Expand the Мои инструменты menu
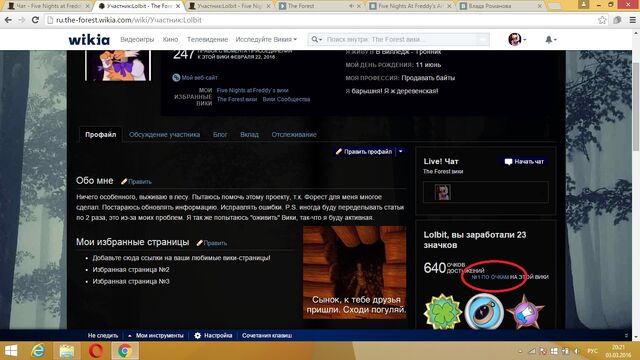Screen dimensions: 640x360 tap(156, 336)
